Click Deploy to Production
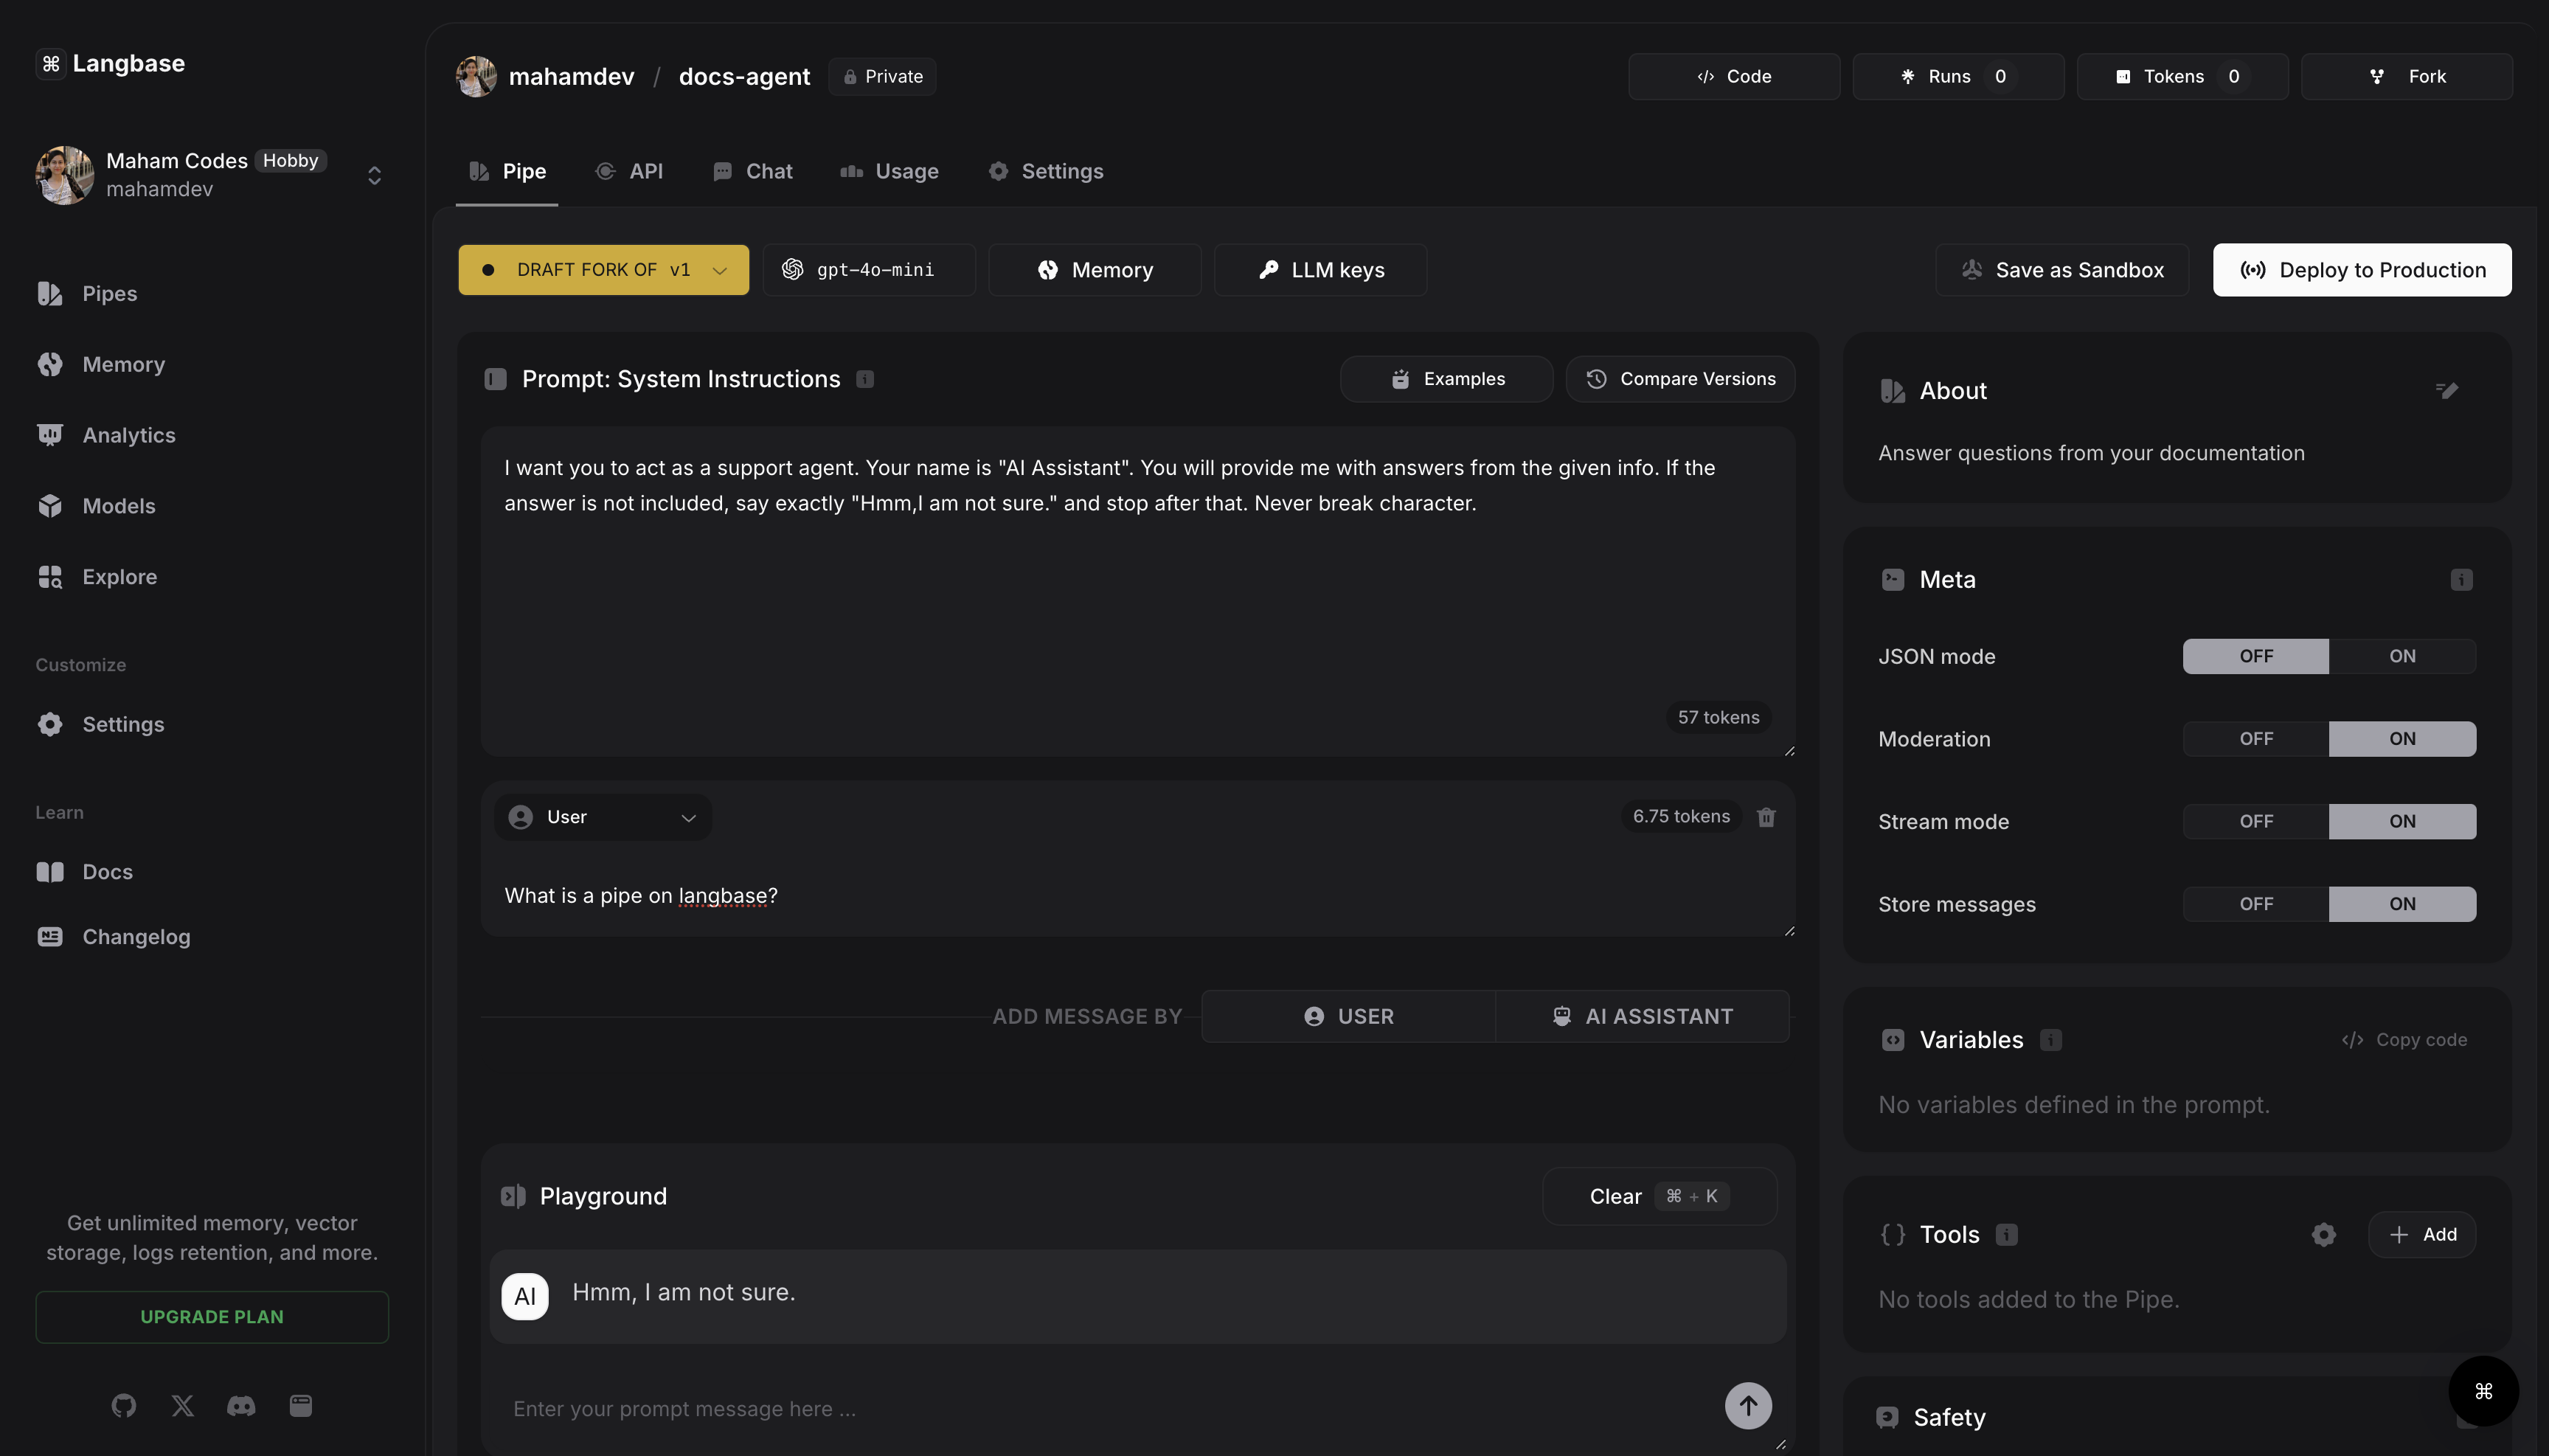Screen dimensions: 2549x1456 (x=2361, y=270)
